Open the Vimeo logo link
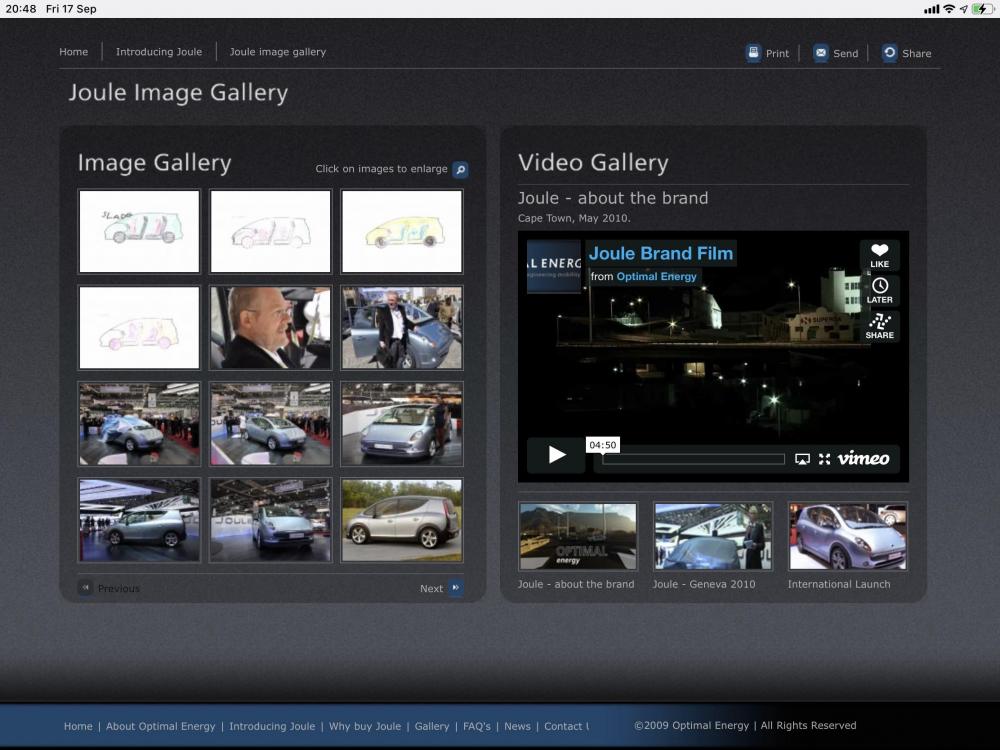Screen dimensions: 1000x750 point(864,458)
